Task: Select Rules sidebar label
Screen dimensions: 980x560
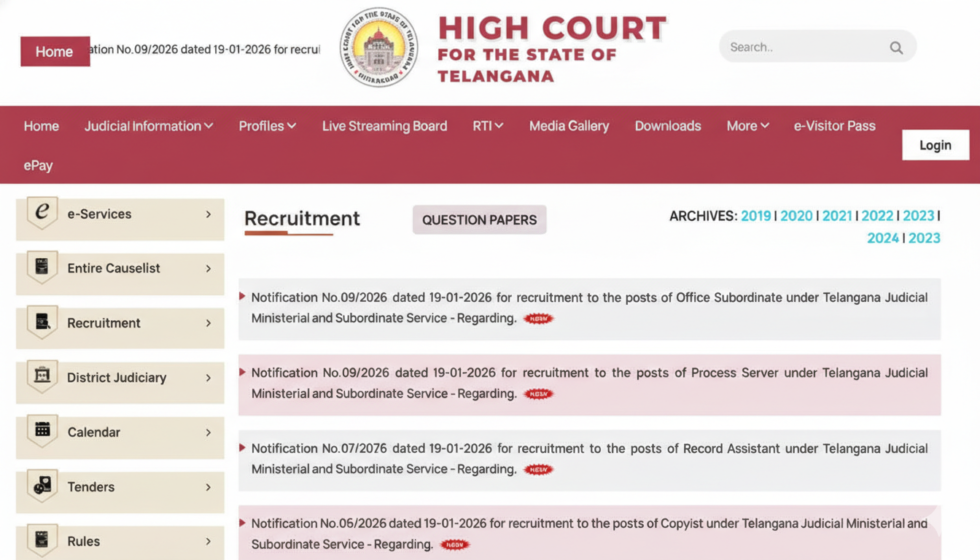Action: click(84, 542)
